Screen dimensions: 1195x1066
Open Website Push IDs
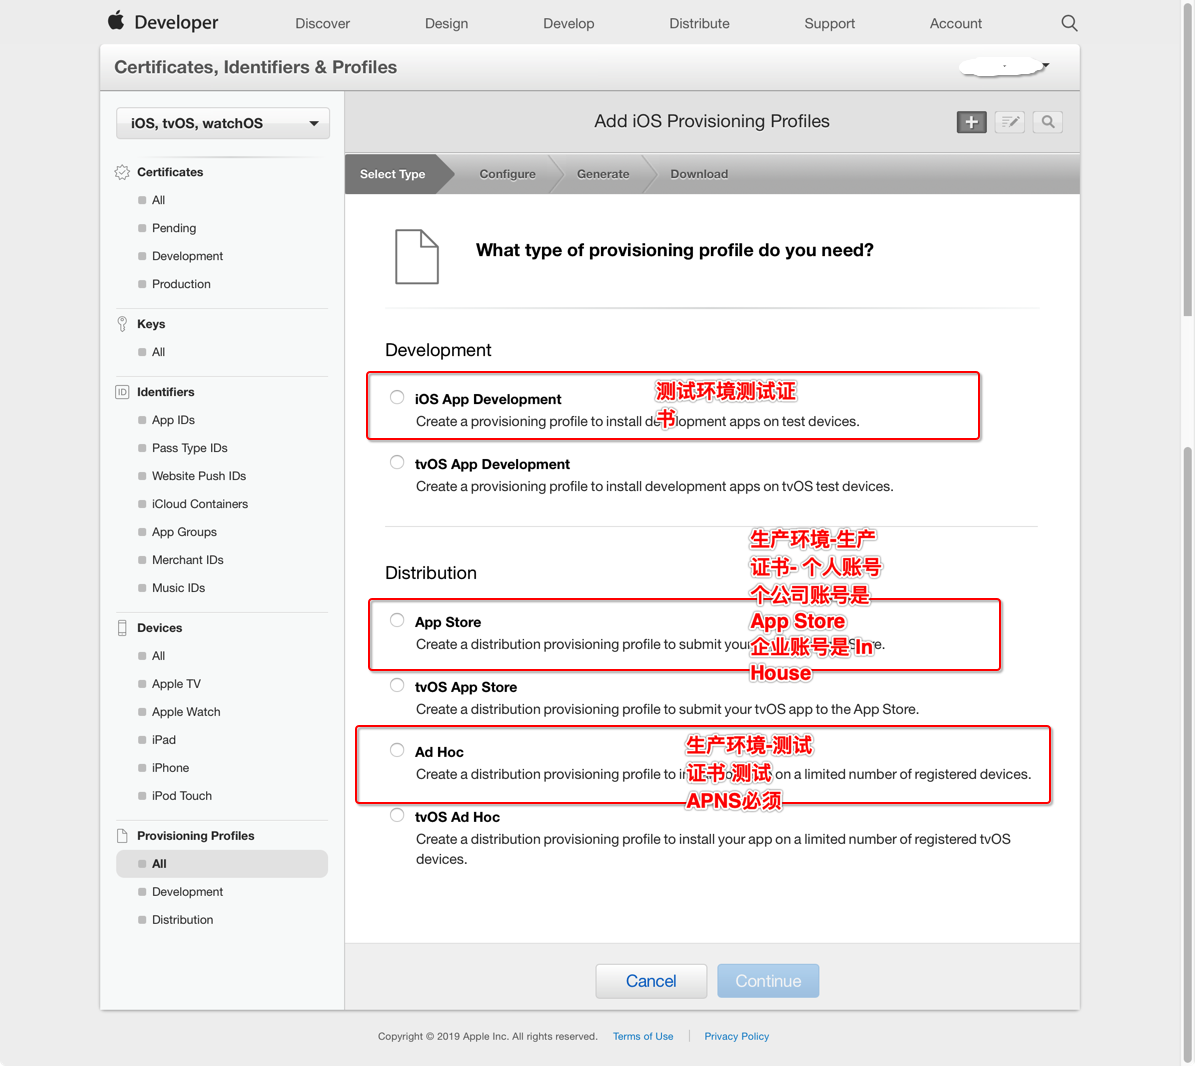pyautogui.click(x=199, y=476)
